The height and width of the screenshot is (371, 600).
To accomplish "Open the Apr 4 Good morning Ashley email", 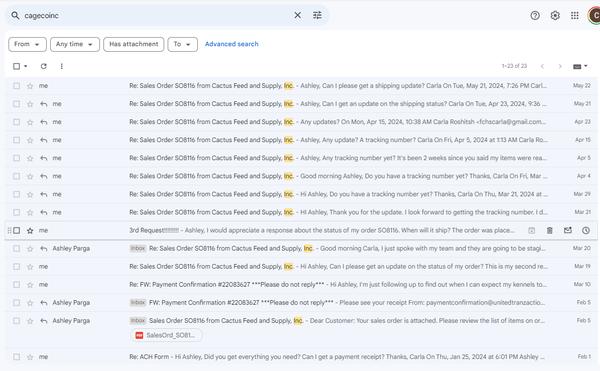I will pos(301,176).
